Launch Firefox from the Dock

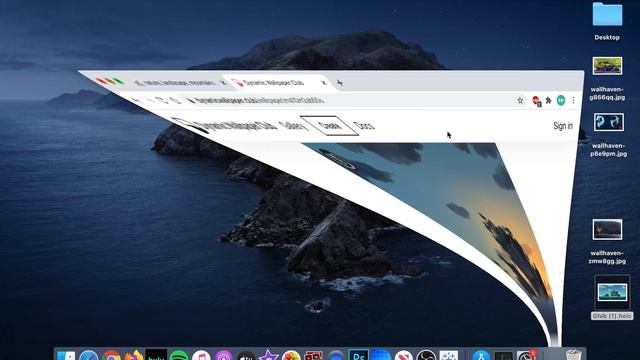pos(134,355)
